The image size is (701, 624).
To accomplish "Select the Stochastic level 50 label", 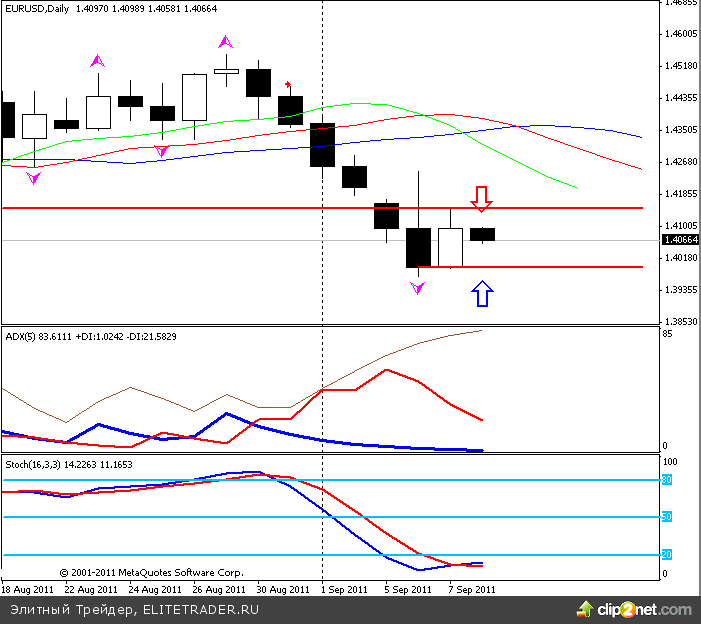I will pos(666,517).
